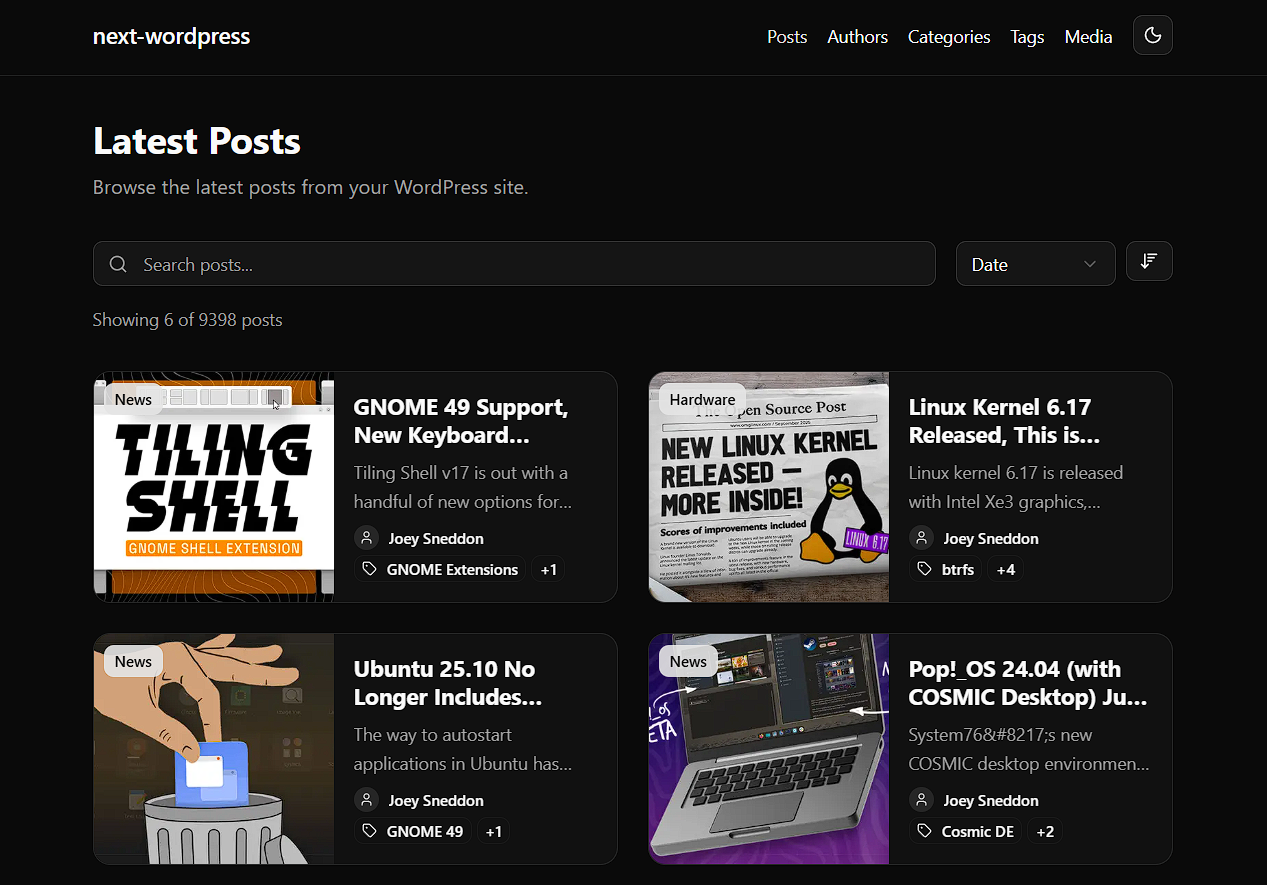Click the New Linux Kernel newspaper thumbnail

tap(769, 487)
